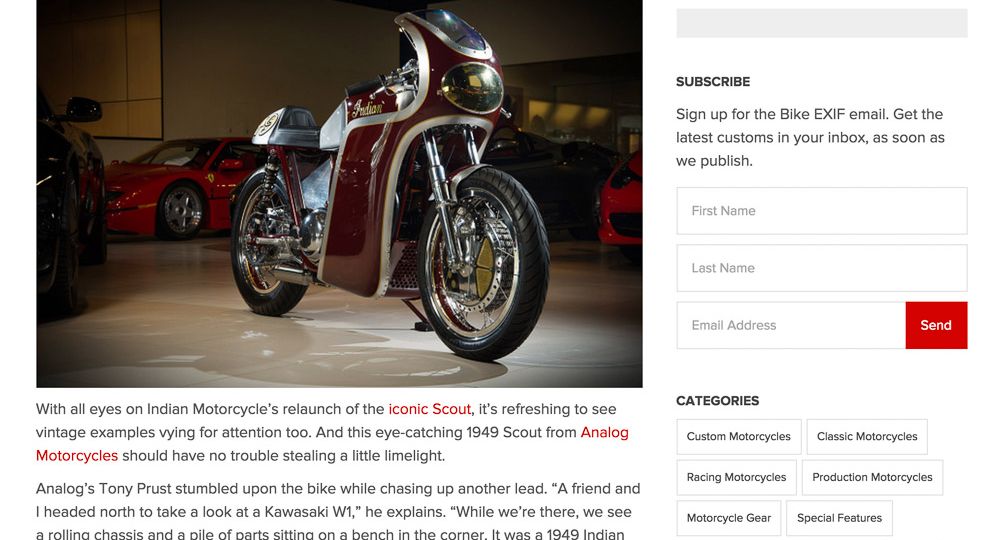
Task: Click the Indian Scout motorcycle photo
Action: click(x=339, y=192)
